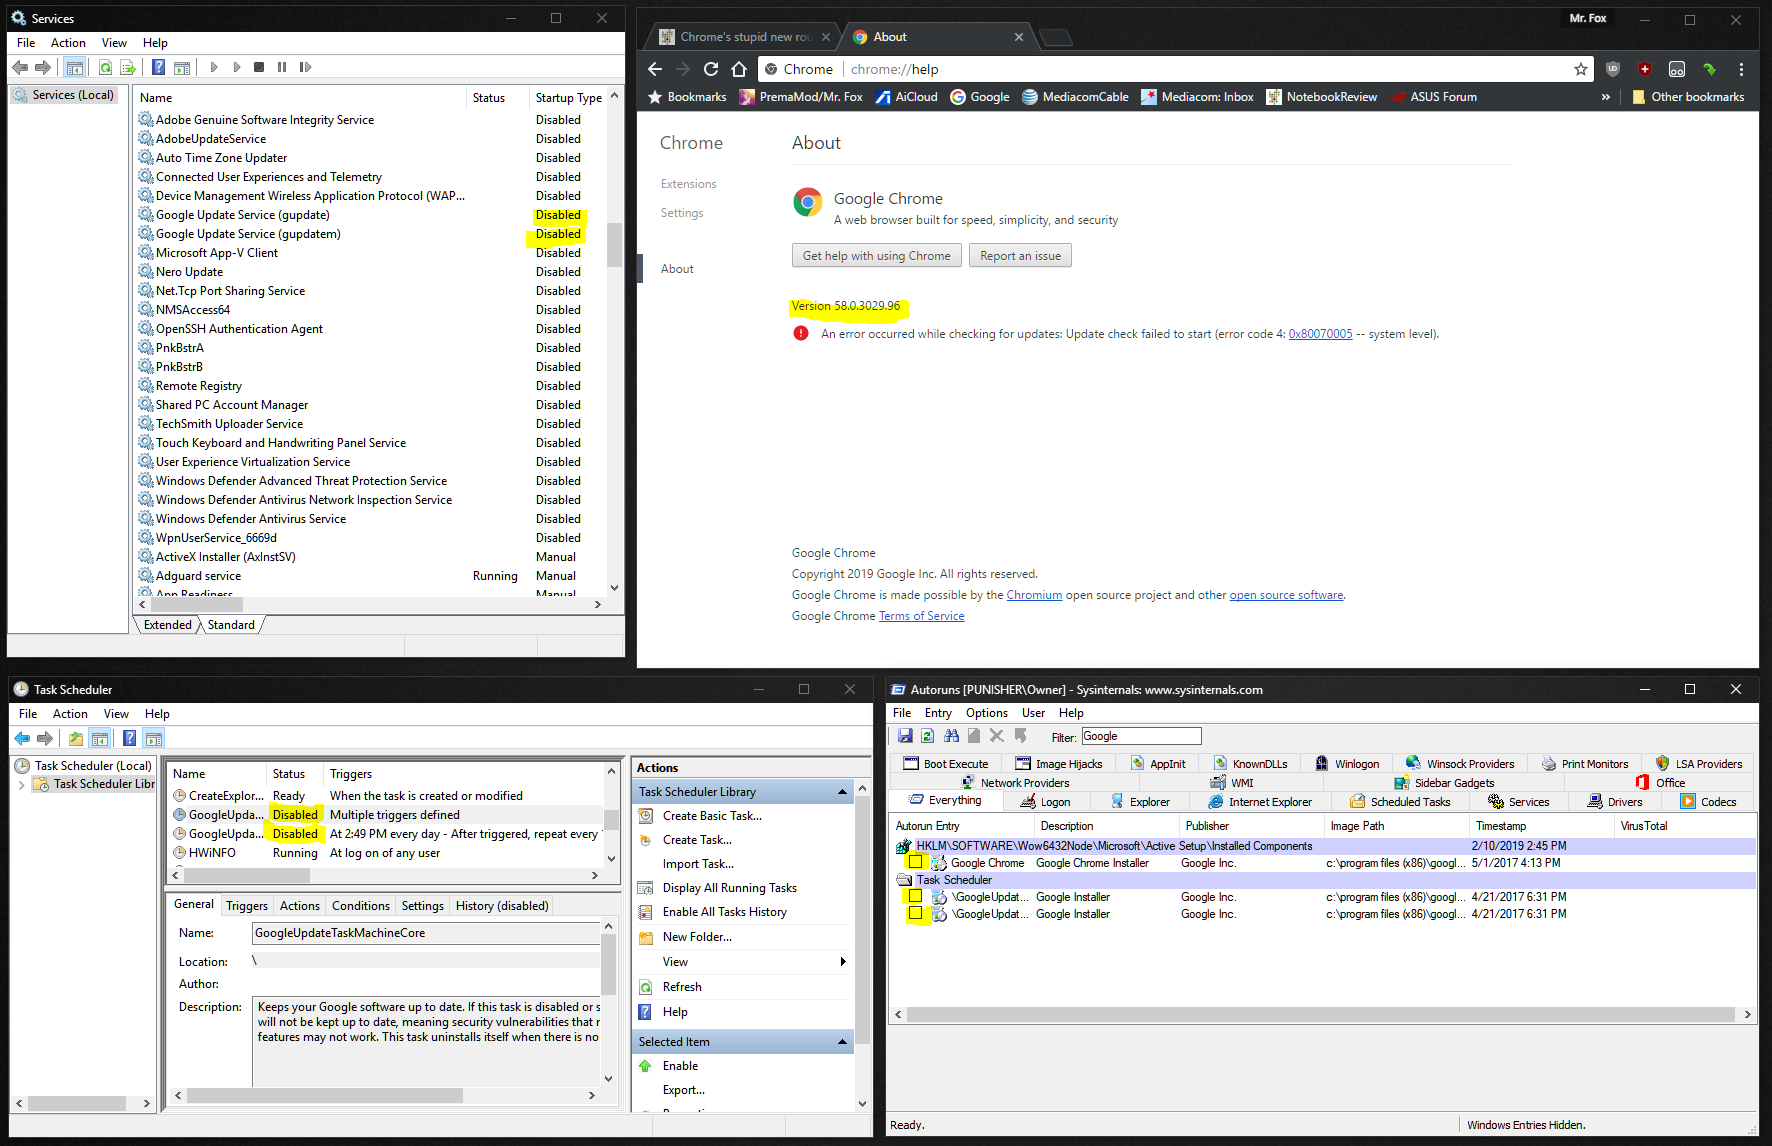Toggle second GoogleUpdate task checkbox in Autoruns
Image resolution: width=1772 pixels, height=1146 pixels.
point(915,913)
